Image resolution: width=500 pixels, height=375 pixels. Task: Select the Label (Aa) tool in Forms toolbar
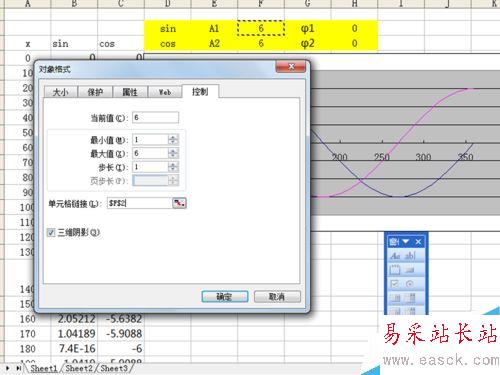tap(395, 256)
